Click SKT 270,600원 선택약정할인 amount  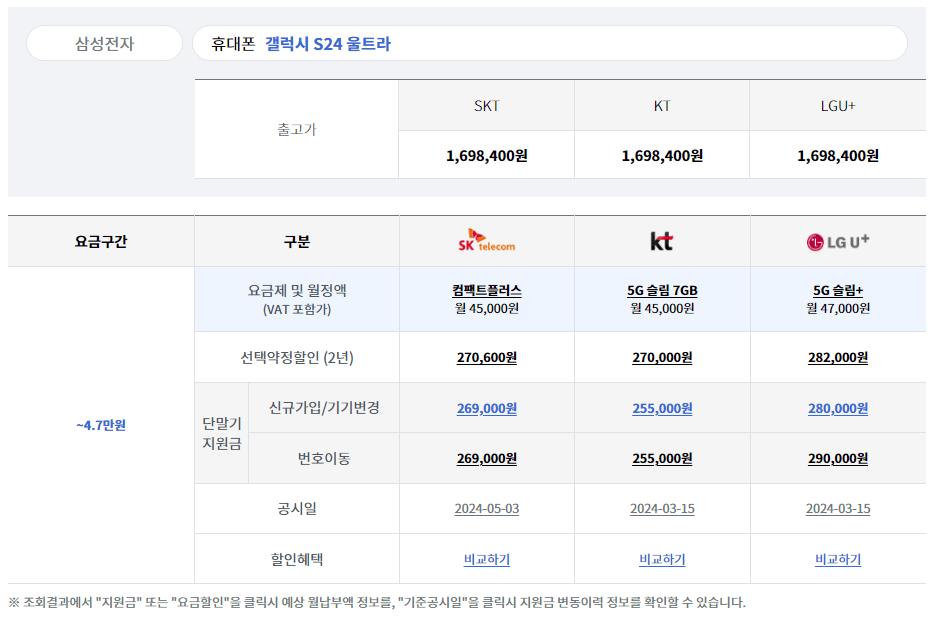point(486,358)
